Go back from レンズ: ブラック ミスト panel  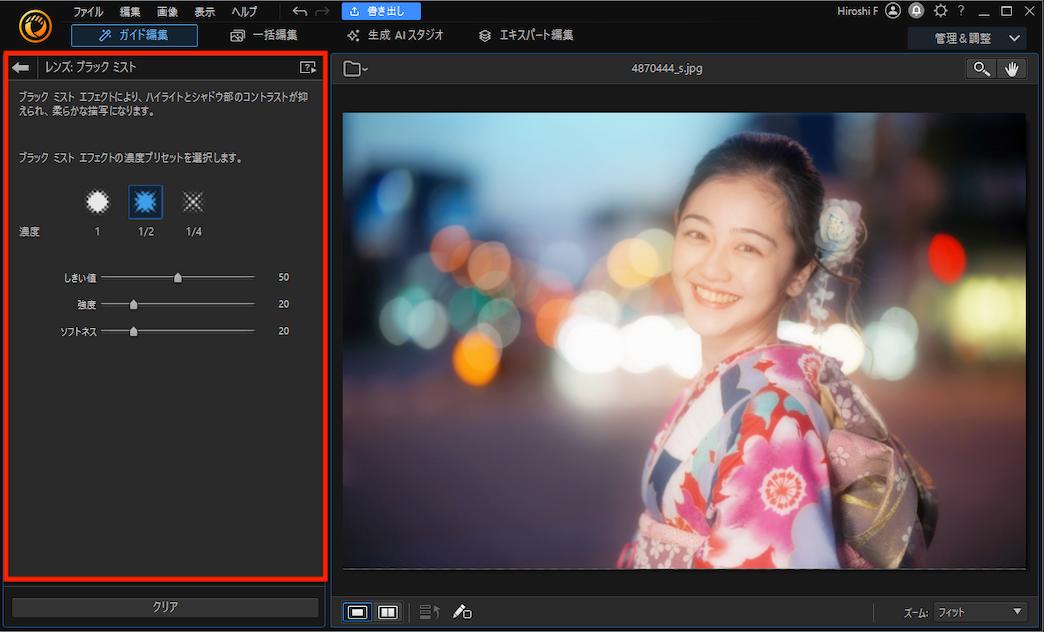pos(21,67)
